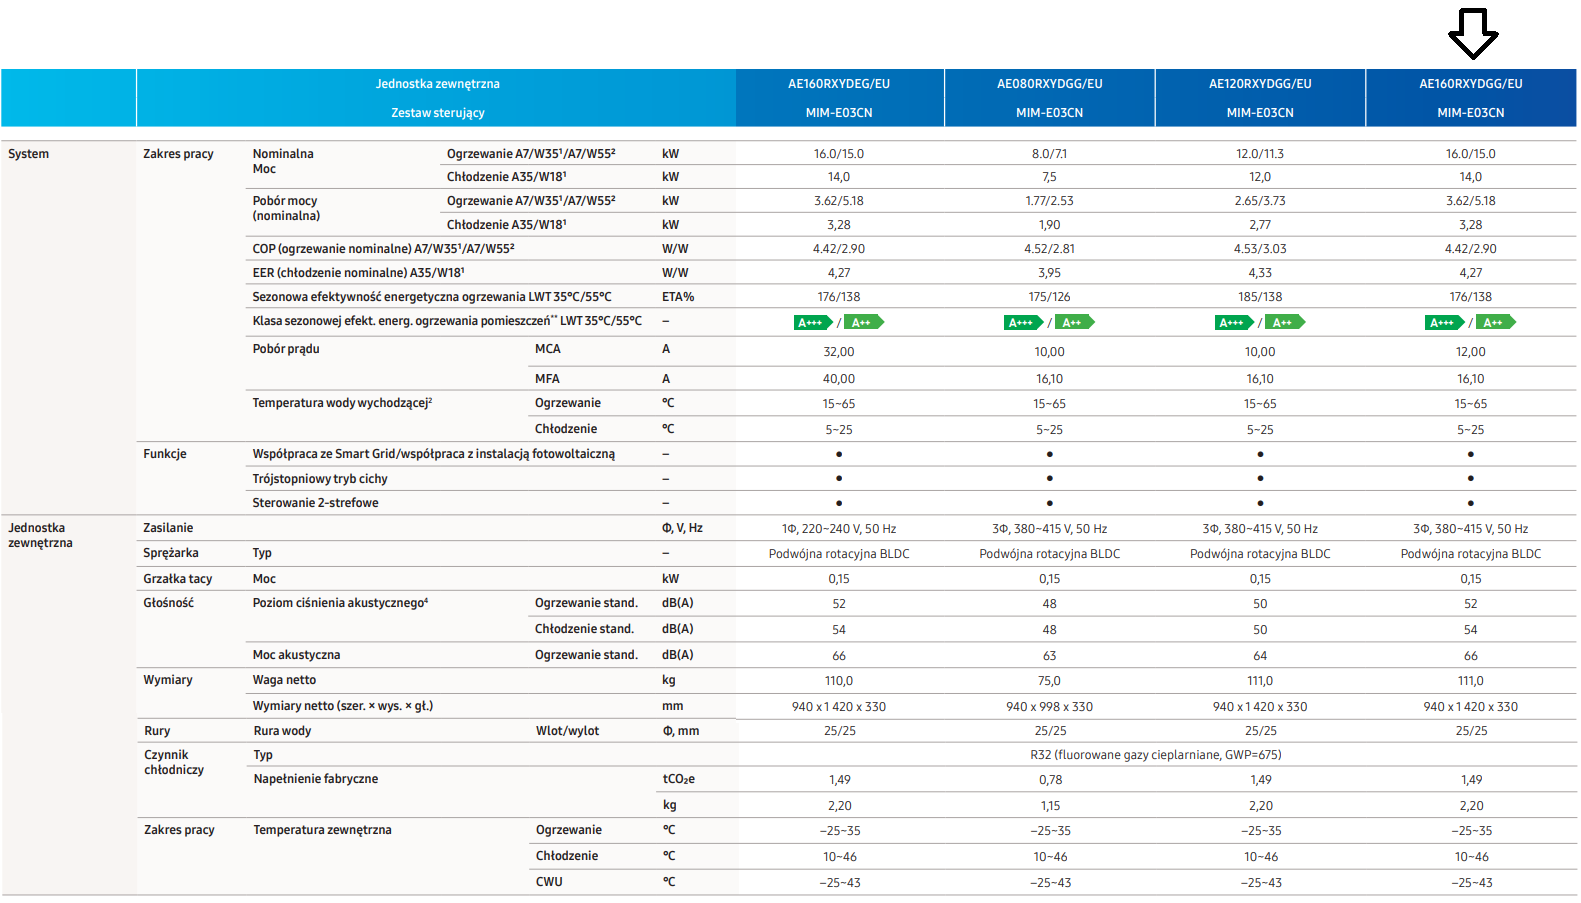This screenshot has height=903, width=1581.
Task: Click the 'Waga netto' row label
Action: (284, 680)
